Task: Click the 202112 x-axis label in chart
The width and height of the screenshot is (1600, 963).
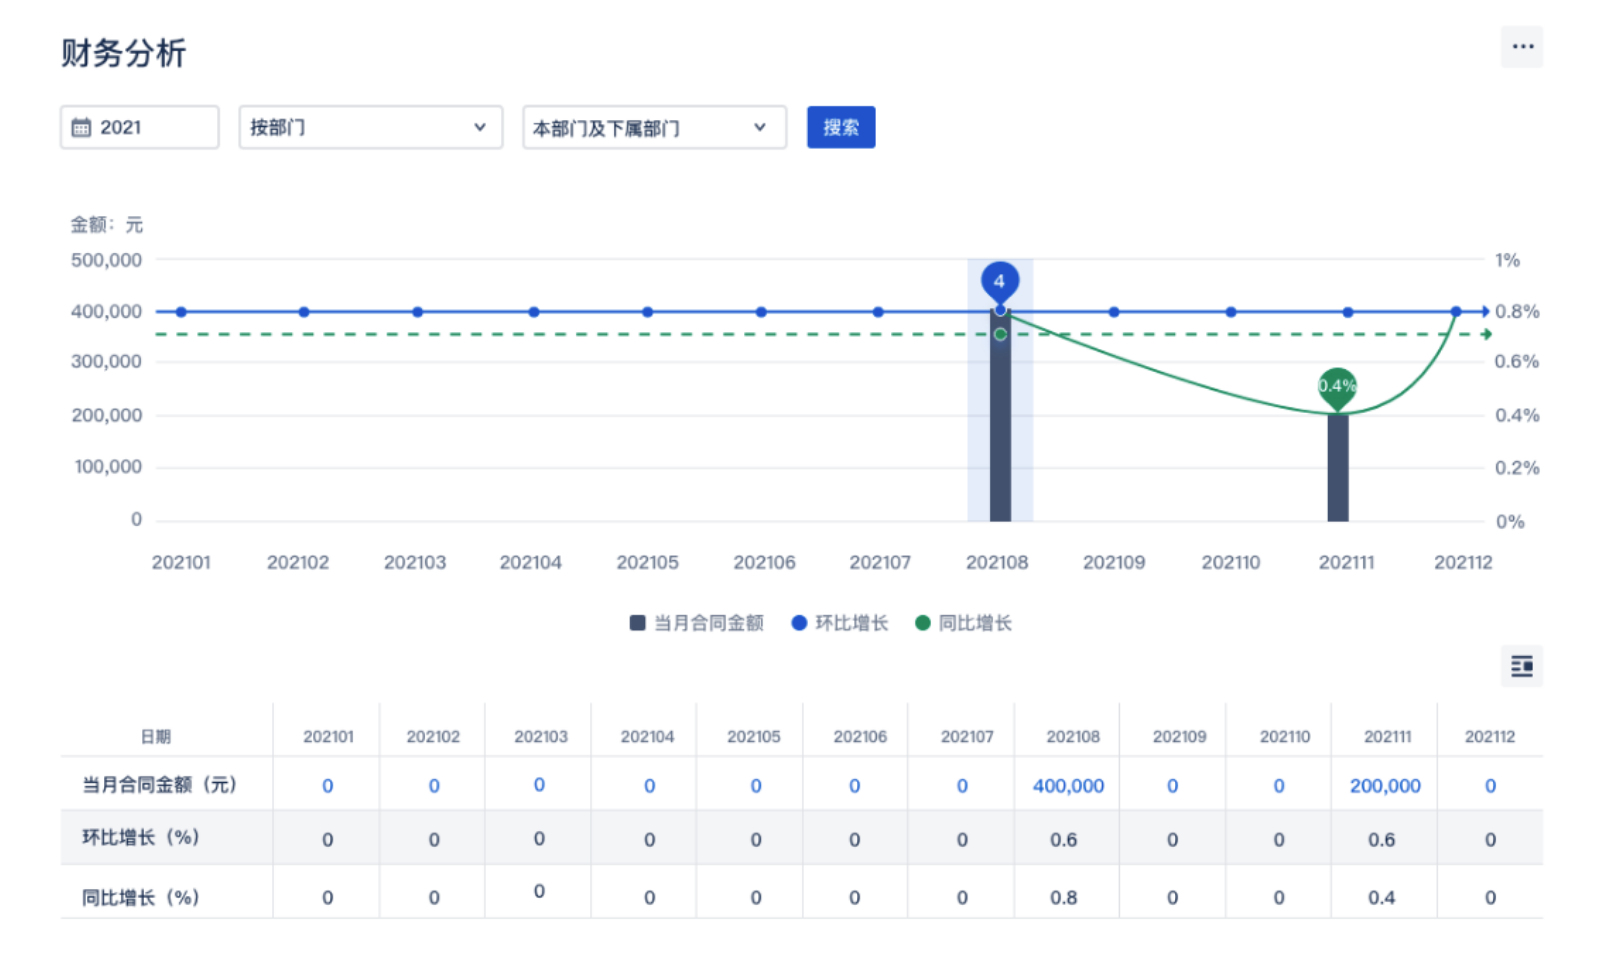Action: 1463,563
